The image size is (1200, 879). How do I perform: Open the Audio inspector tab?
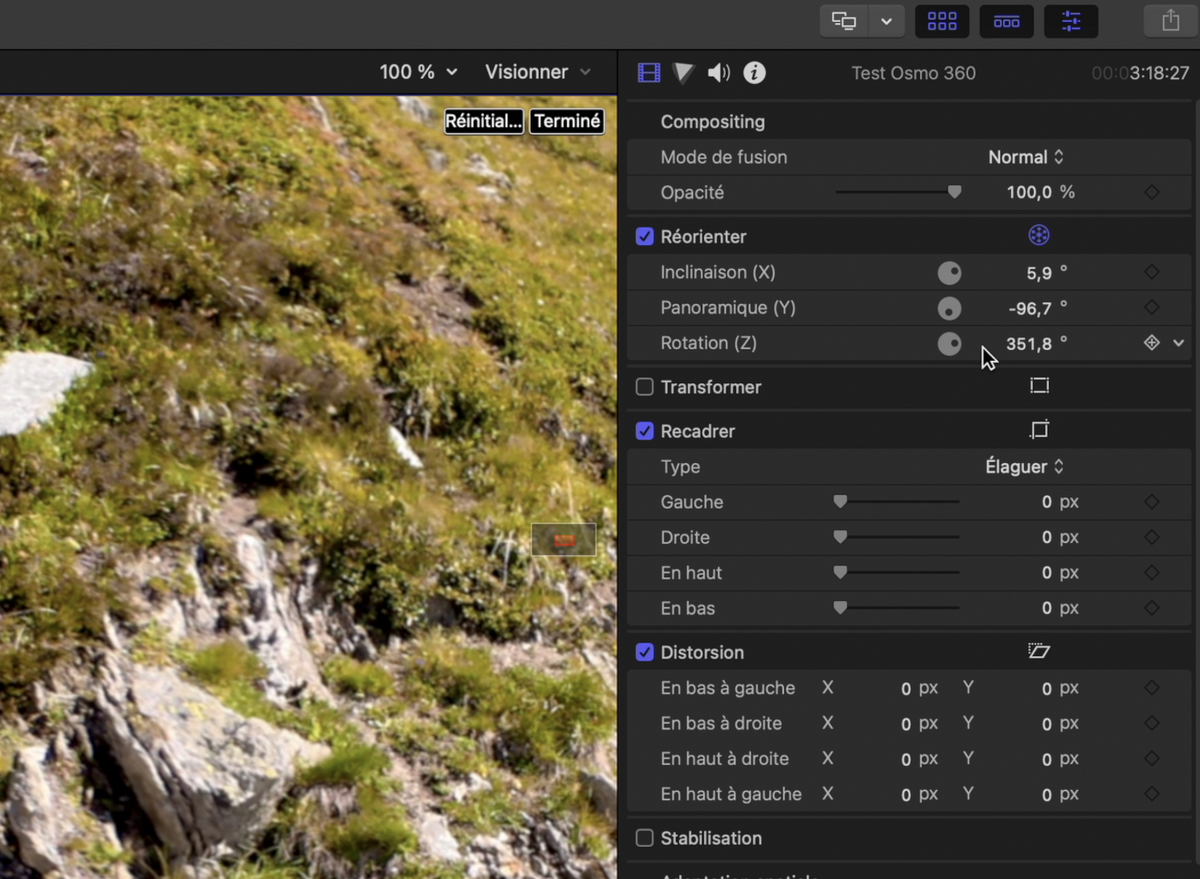click(x=718, y=72)
